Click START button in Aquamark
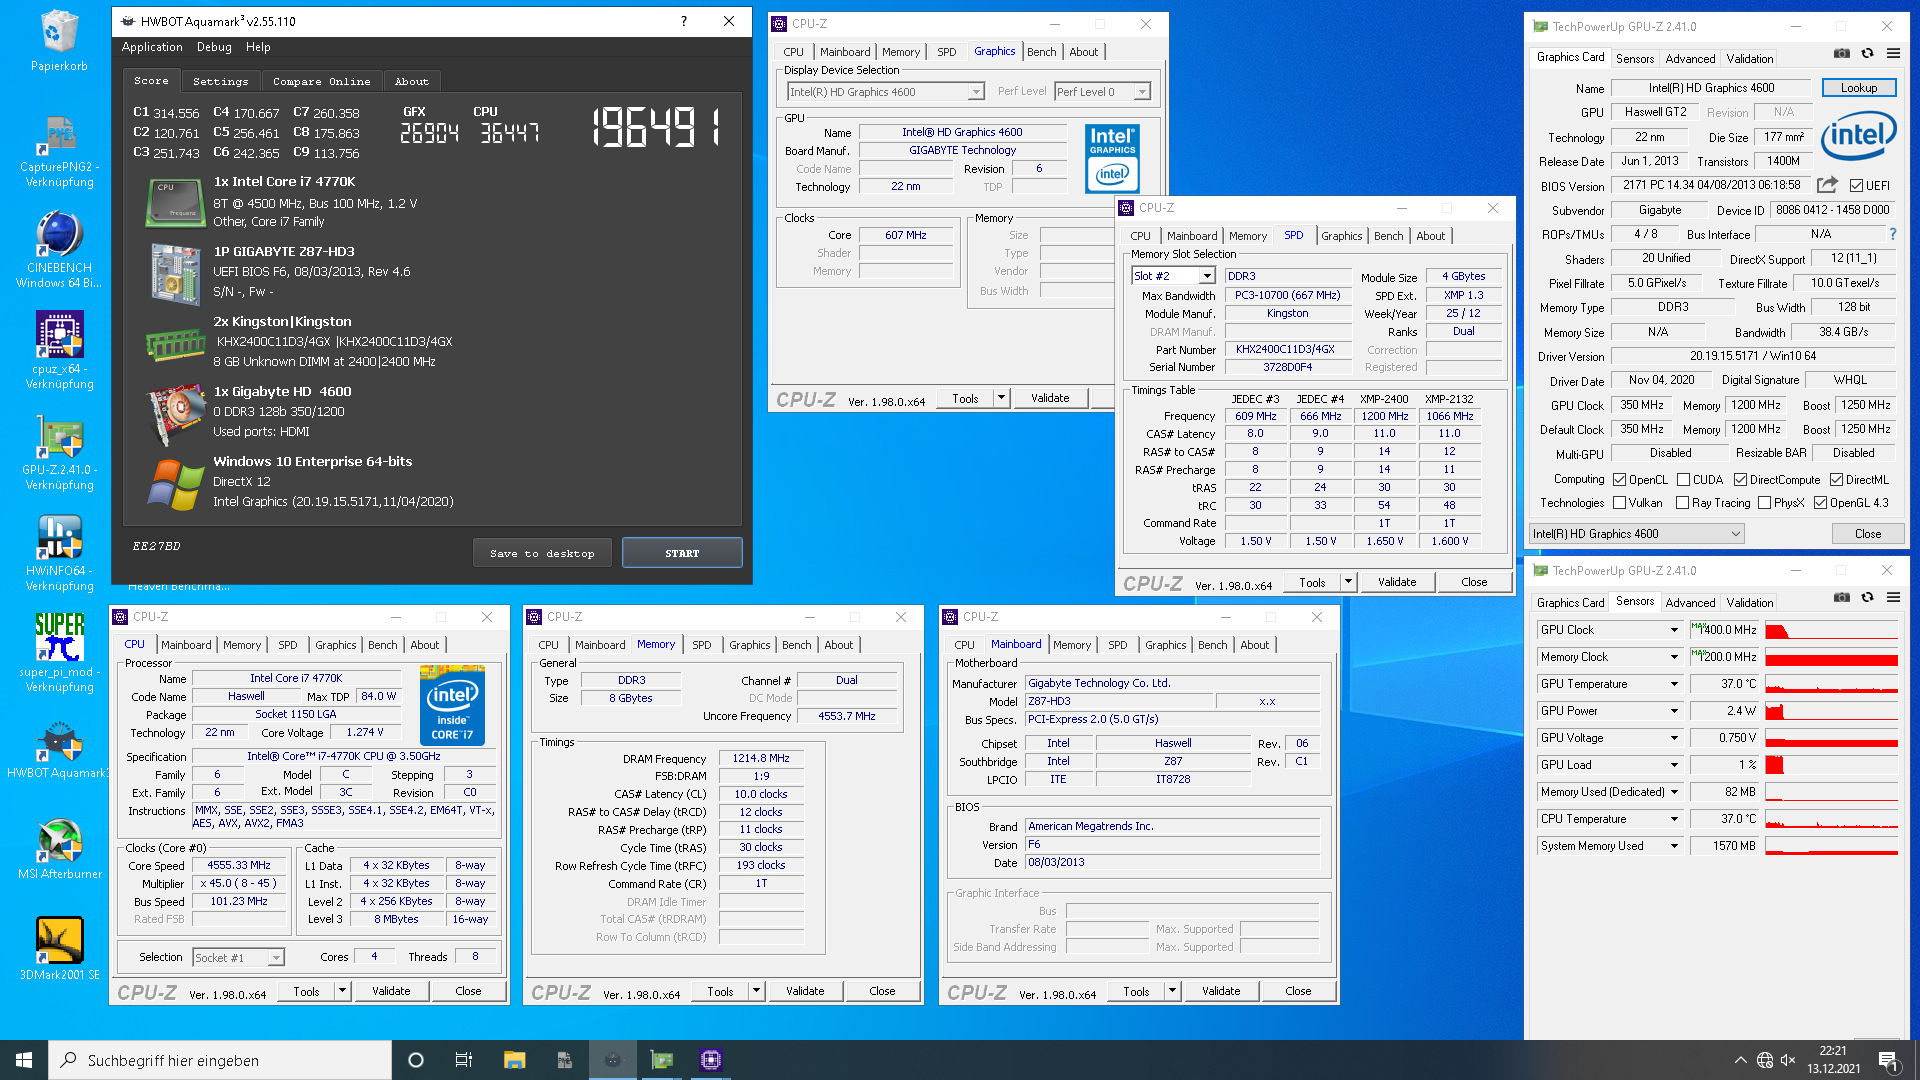Viewport: 1920px width, 1080px height. [682, 553]
